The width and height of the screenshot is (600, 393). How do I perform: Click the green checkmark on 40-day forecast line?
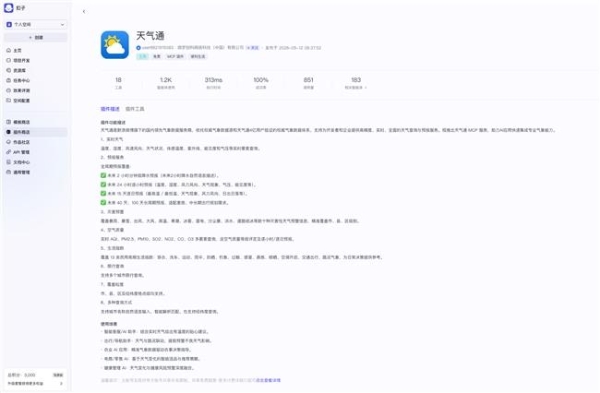[103, 202]
